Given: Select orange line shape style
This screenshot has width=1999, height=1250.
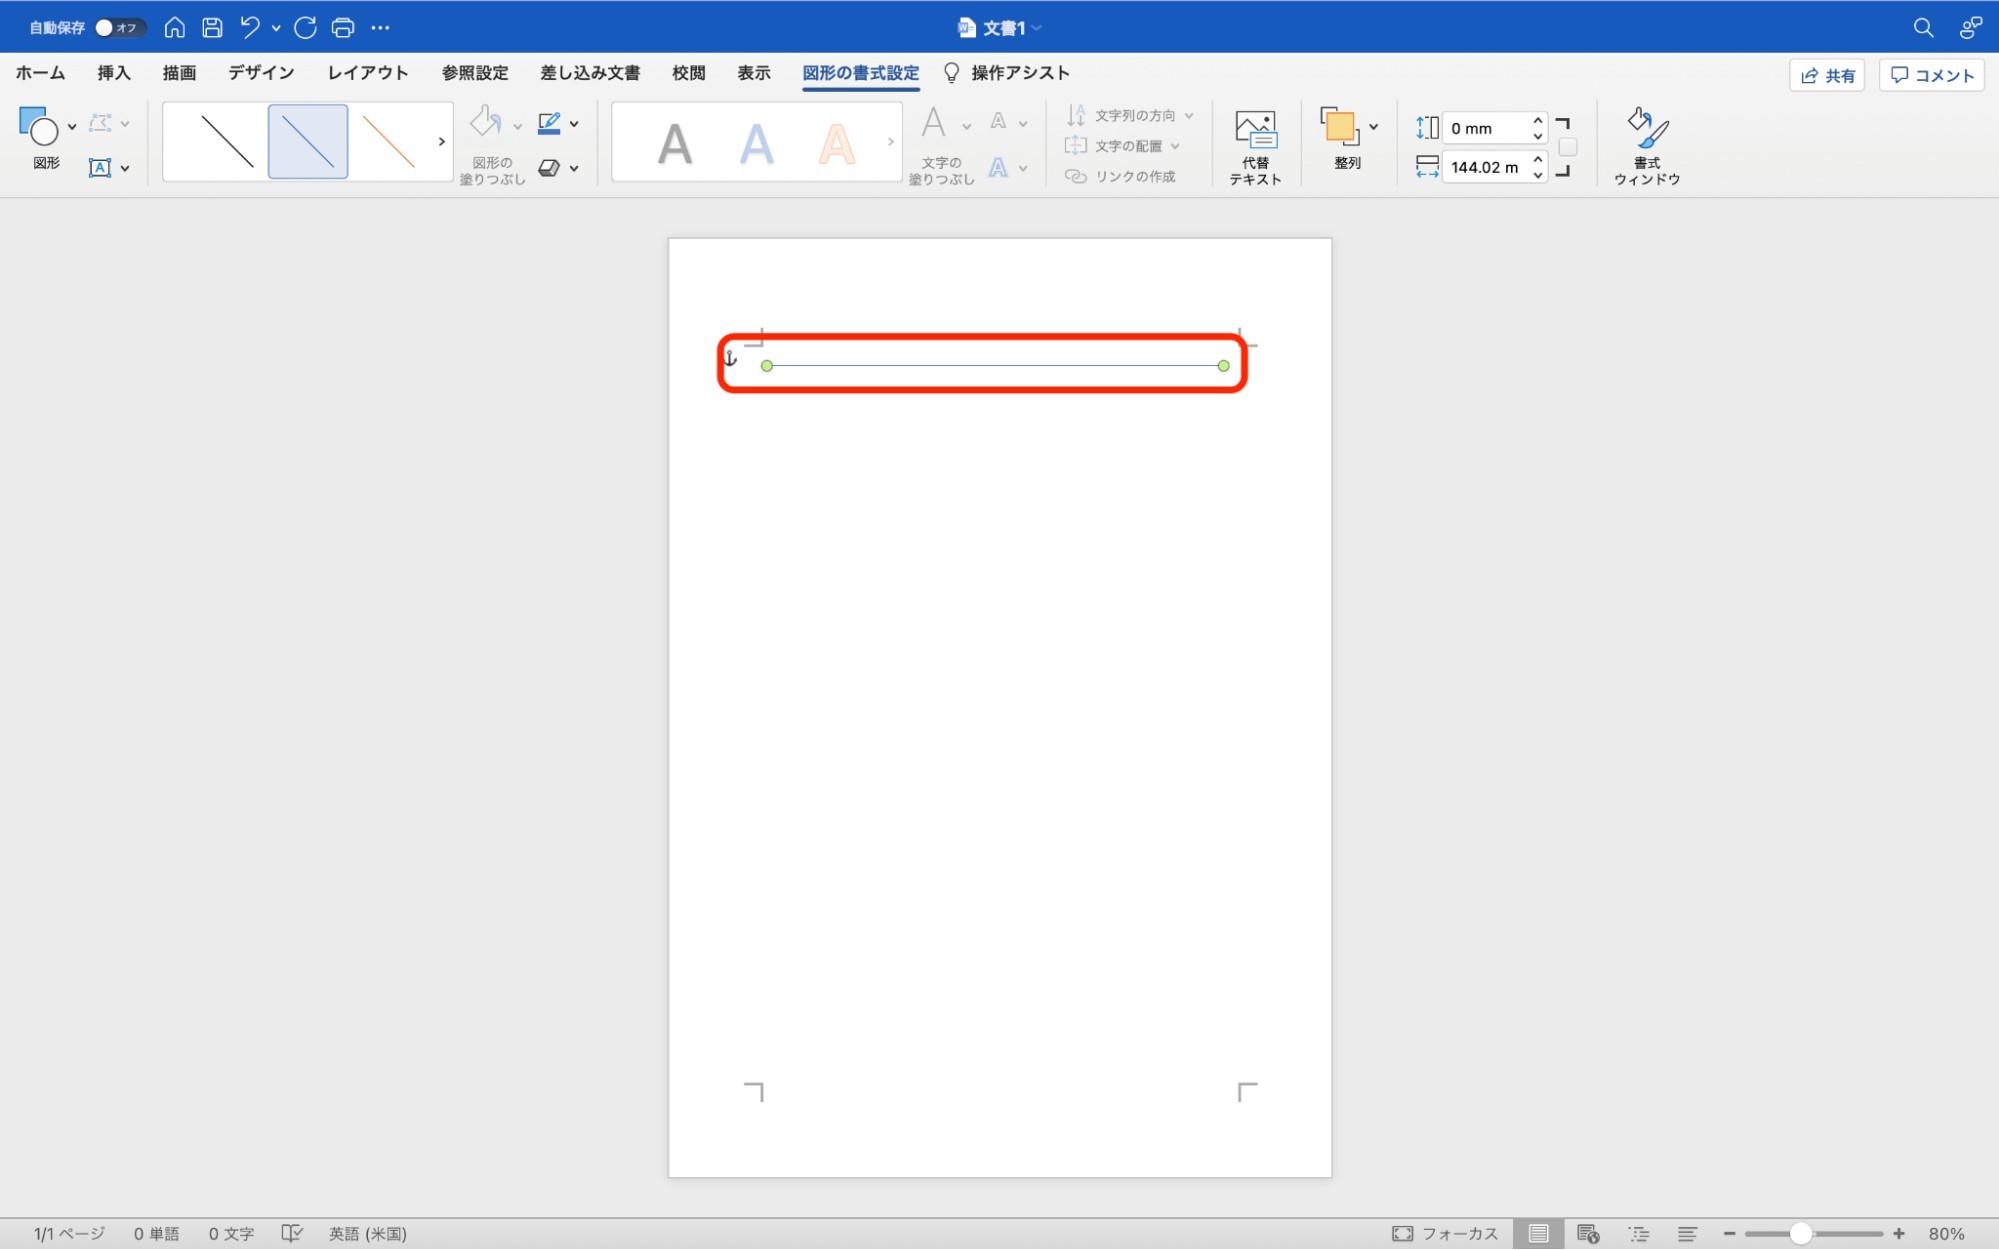Looking at the screenshot, I should [388, 141].
